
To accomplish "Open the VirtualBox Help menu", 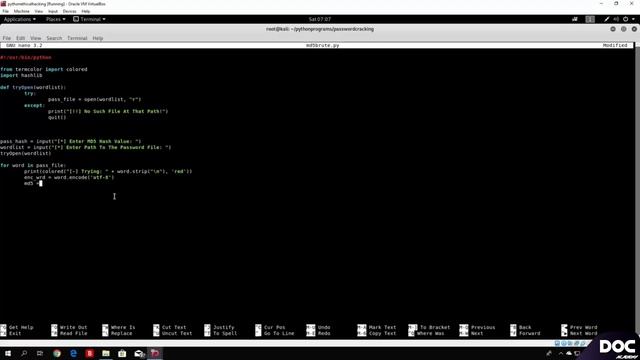I will (x=86, y=11).
